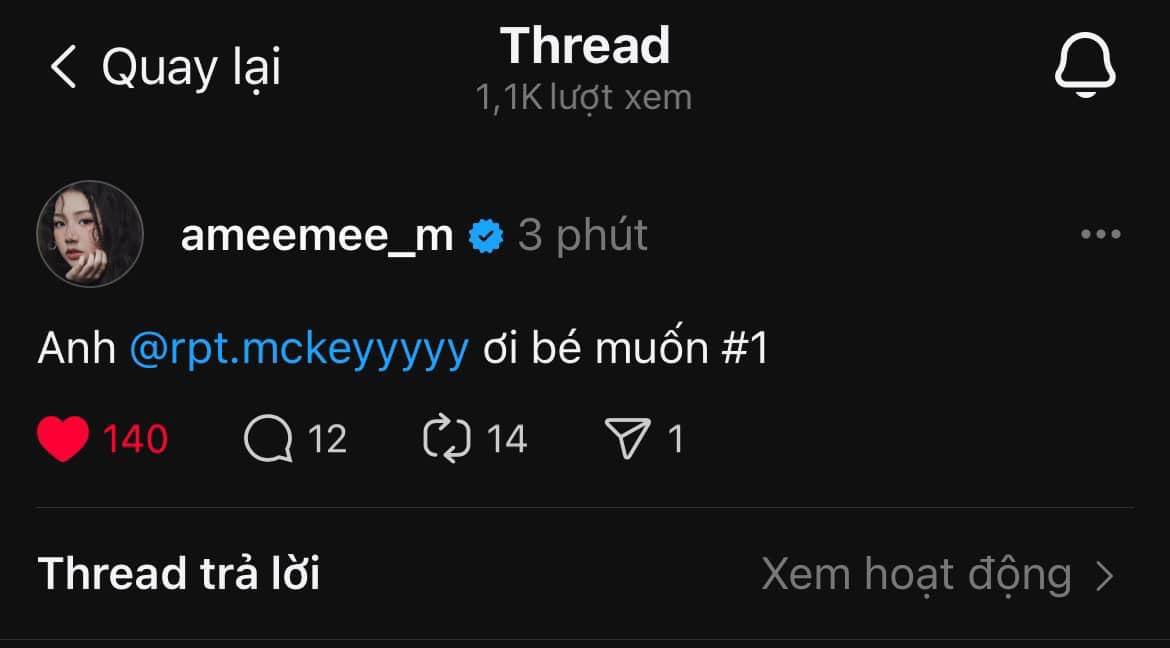Go to the ameemee_m username profile

click(x=317, y=236)
